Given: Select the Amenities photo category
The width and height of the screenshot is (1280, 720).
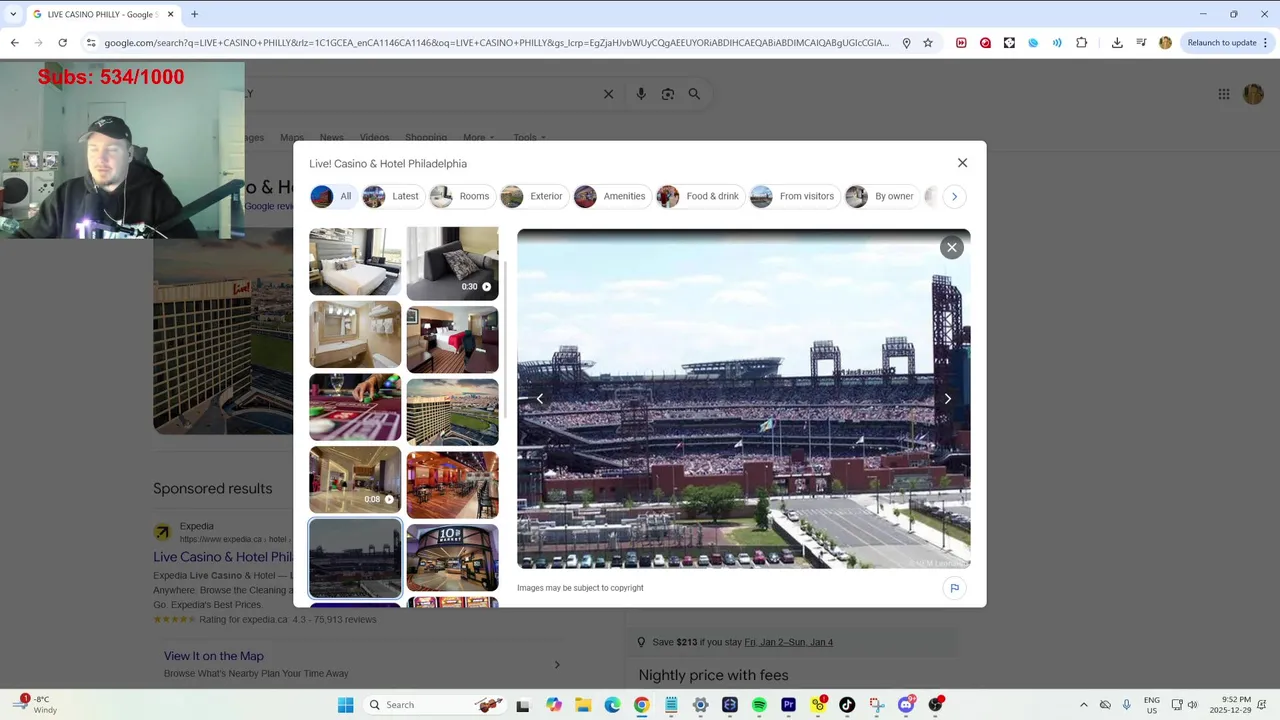Looking at the screenshot, I should point(611,196).
